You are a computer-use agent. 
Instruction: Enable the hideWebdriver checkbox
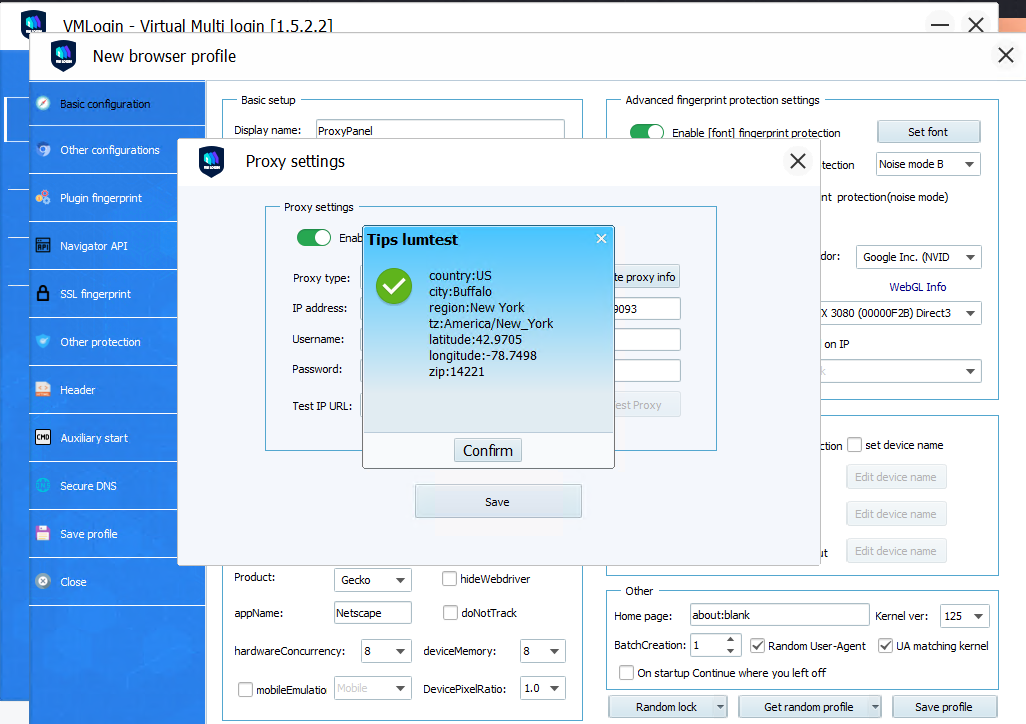(x=450, y=579)
